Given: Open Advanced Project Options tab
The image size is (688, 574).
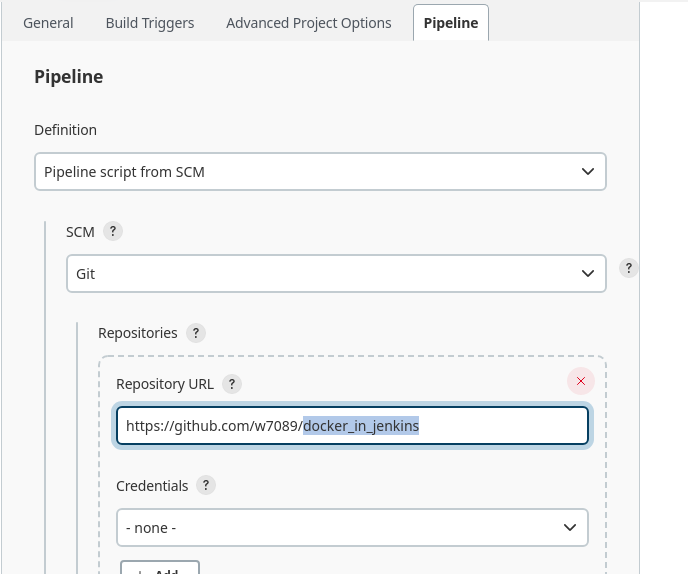Looking at the screenshot, I should 308,23.
